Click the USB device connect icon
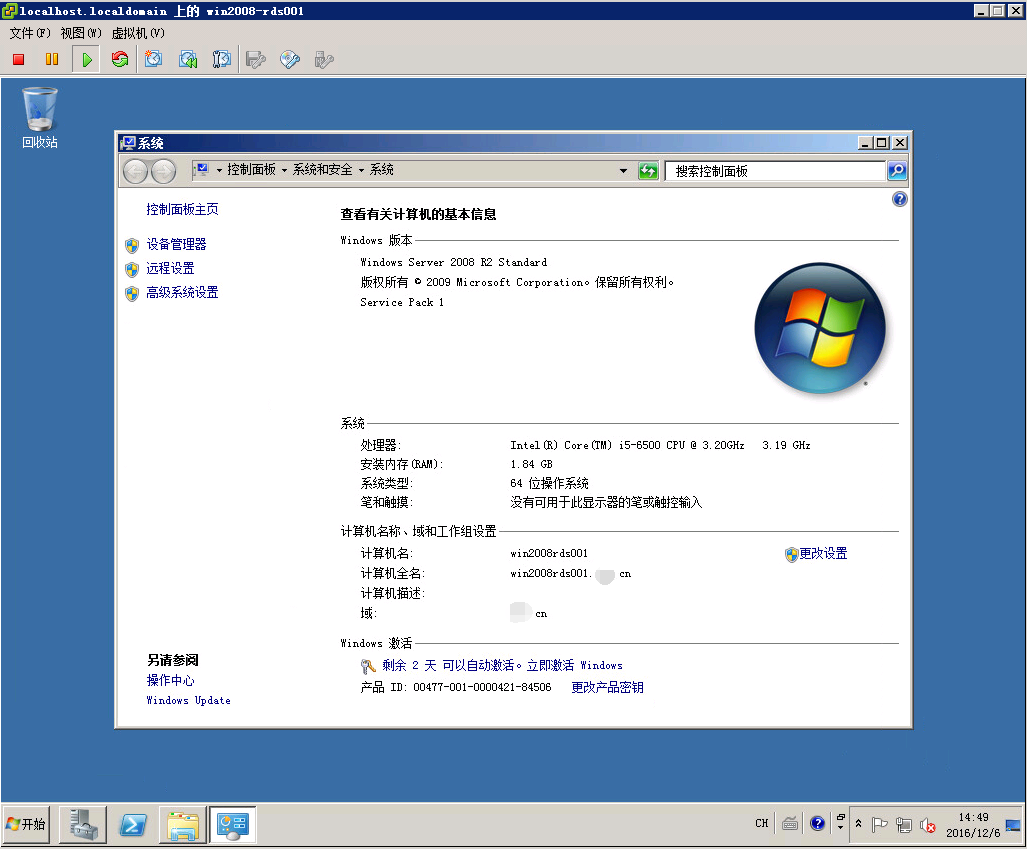The height and width of the screenshot is (849, 1027). pyautogui.click(x=324, y=60)
